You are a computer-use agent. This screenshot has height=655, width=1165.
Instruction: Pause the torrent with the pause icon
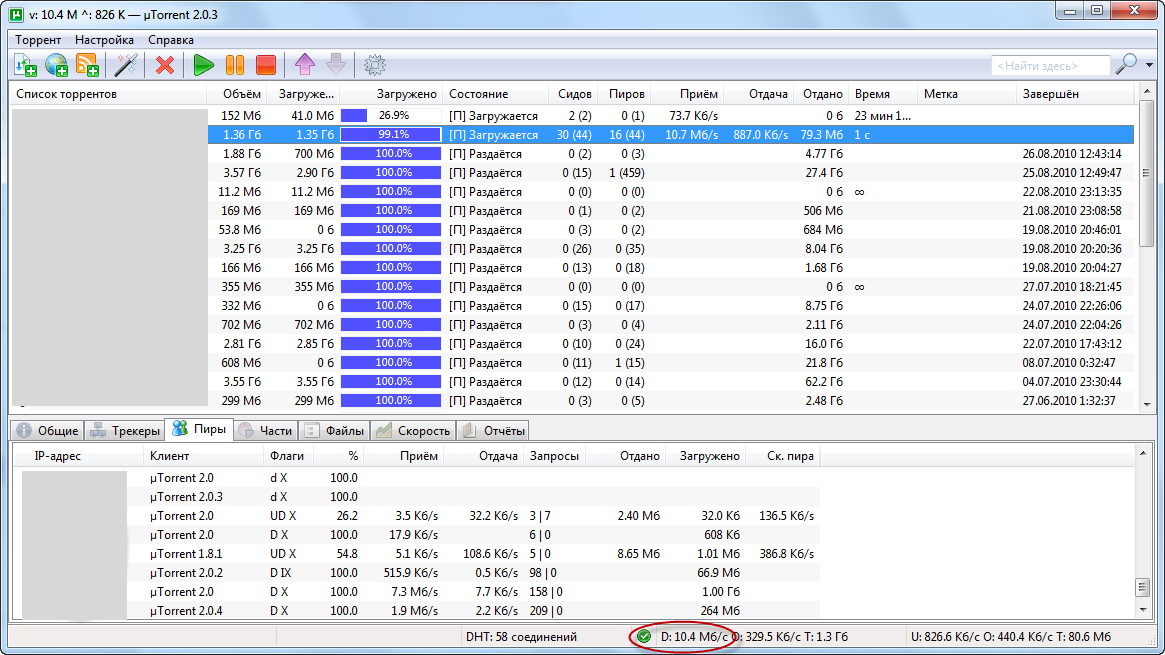point(234,65)
